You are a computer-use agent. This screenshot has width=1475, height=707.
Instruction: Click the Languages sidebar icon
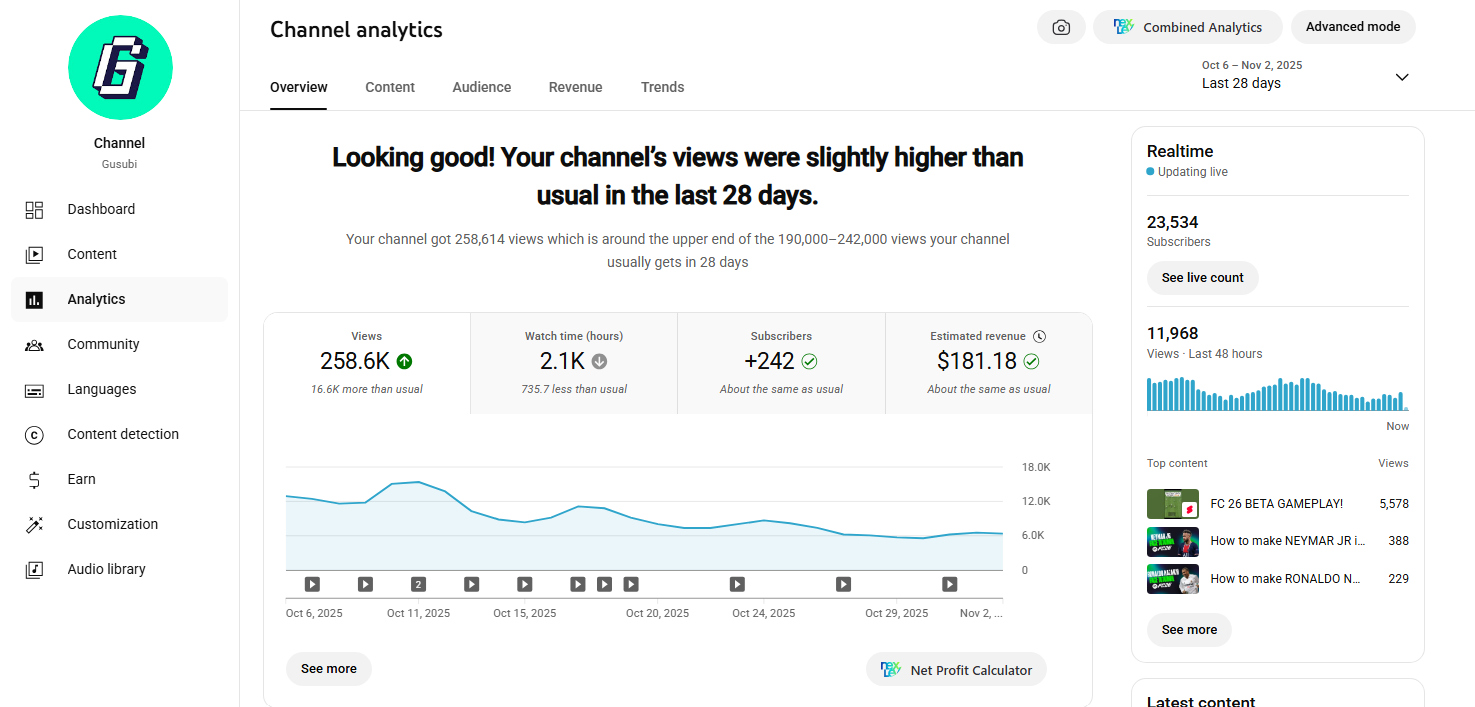coord(34,390)
